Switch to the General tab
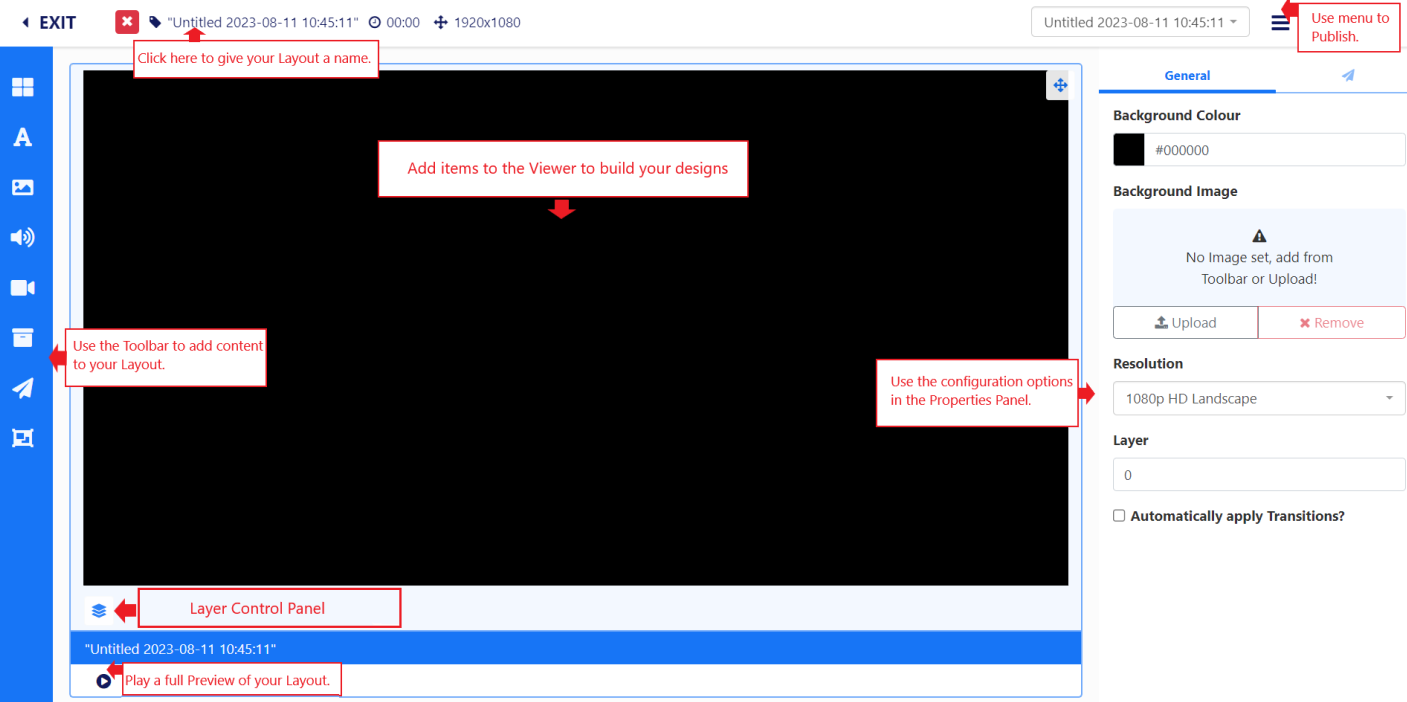 1187,76
